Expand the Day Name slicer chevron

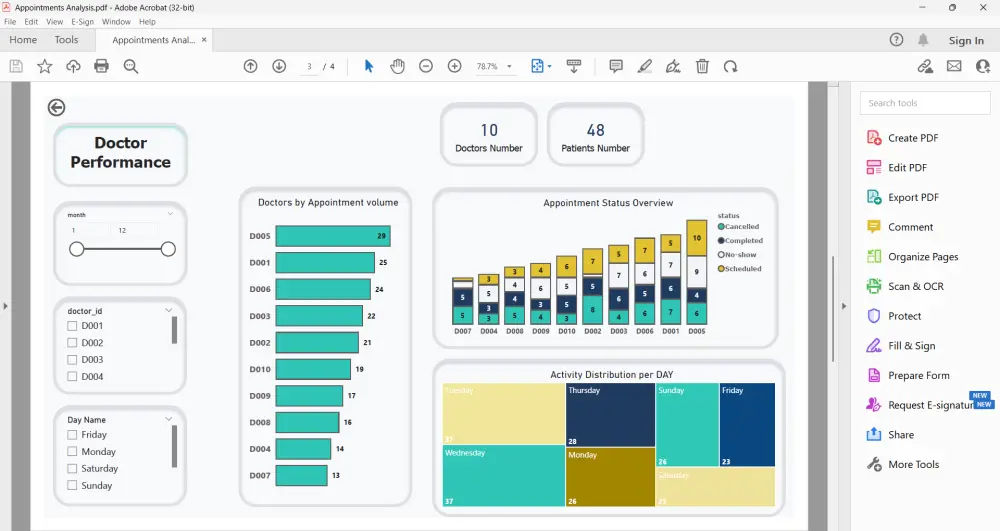pos(169,419)
